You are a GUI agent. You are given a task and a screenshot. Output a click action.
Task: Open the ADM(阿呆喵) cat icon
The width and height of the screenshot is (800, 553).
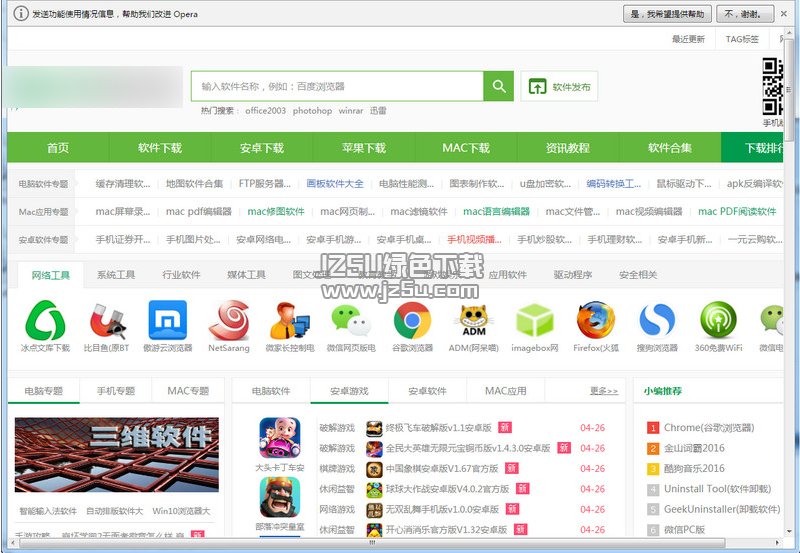click(473, 320)
